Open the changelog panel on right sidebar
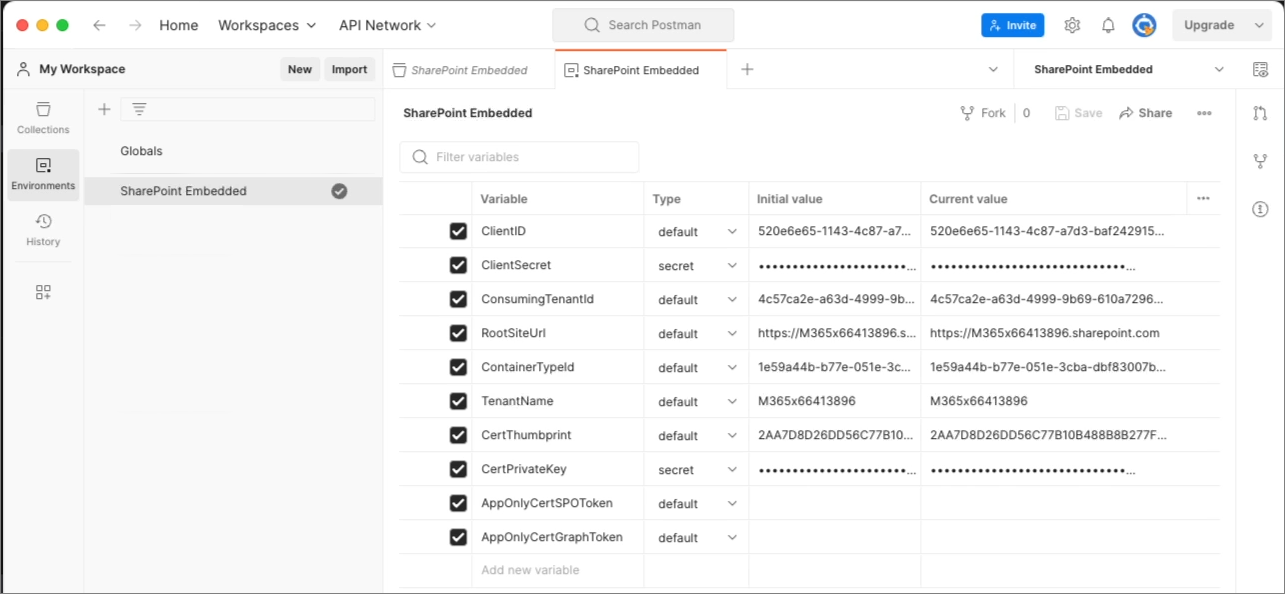The image size is (1285, 594). (1259, 113)
